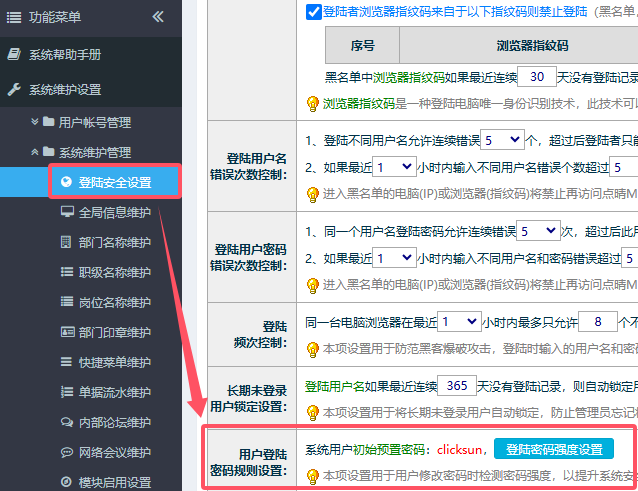The image size is (638, 491).
Task: Click numbered-list icon of 单据流水维护
Action: (67, 392)
